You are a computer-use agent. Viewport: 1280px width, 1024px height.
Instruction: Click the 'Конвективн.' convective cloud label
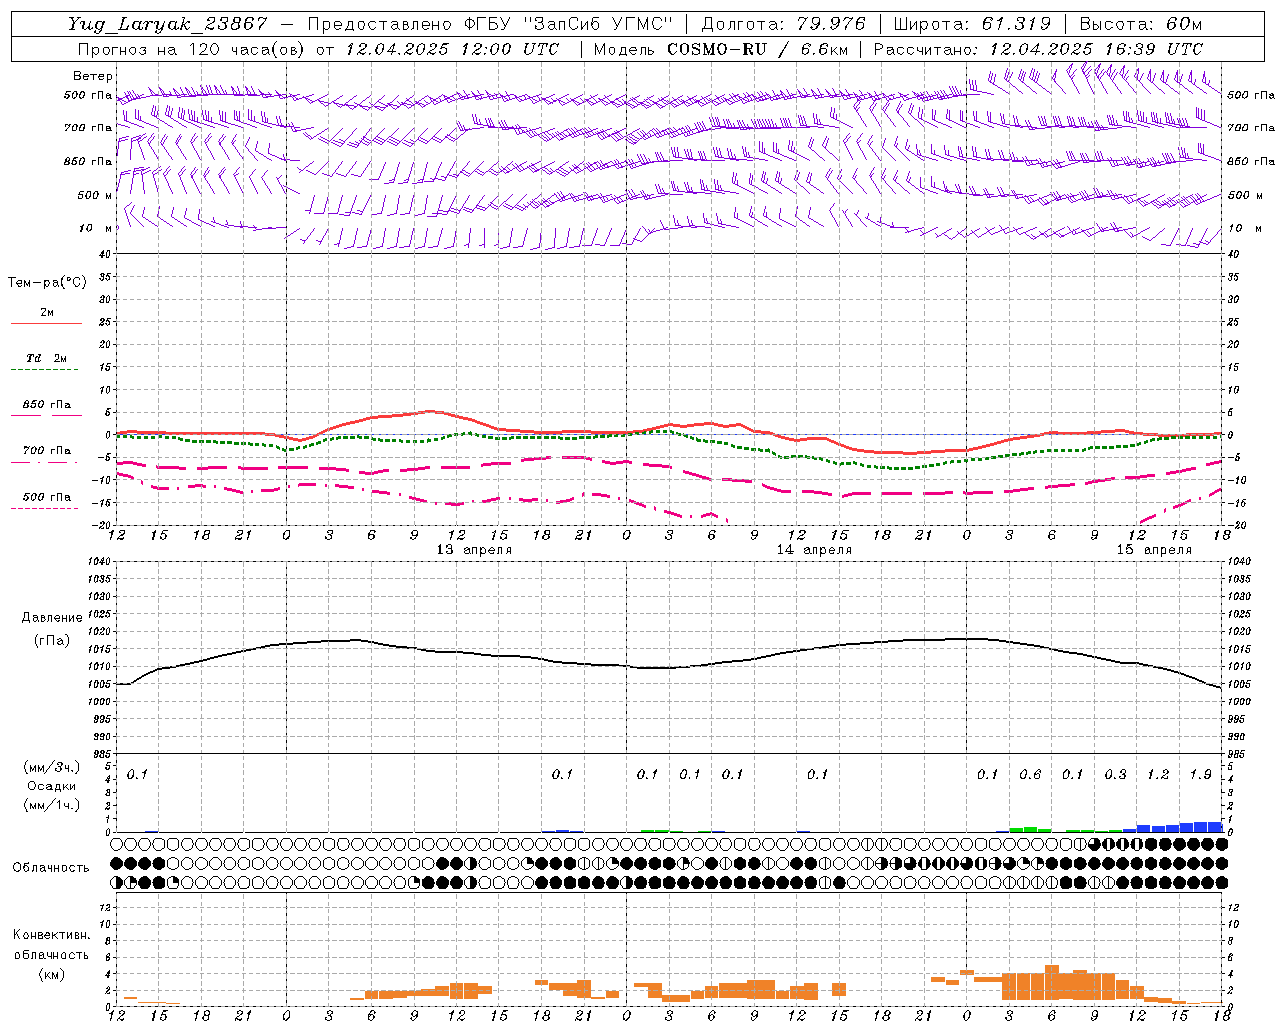51,935
